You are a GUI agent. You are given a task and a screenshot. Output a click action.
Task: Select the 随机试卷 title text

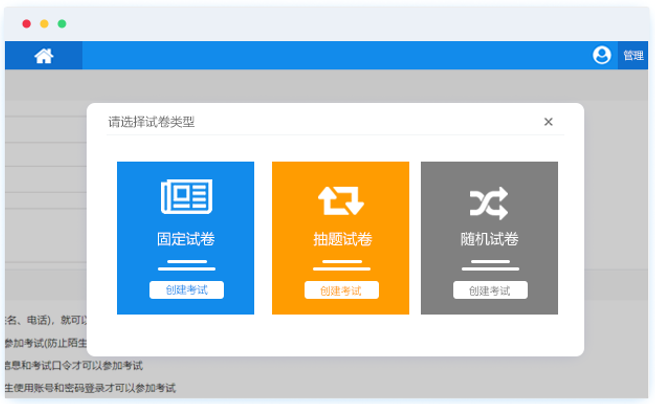[x=489, y=240]
